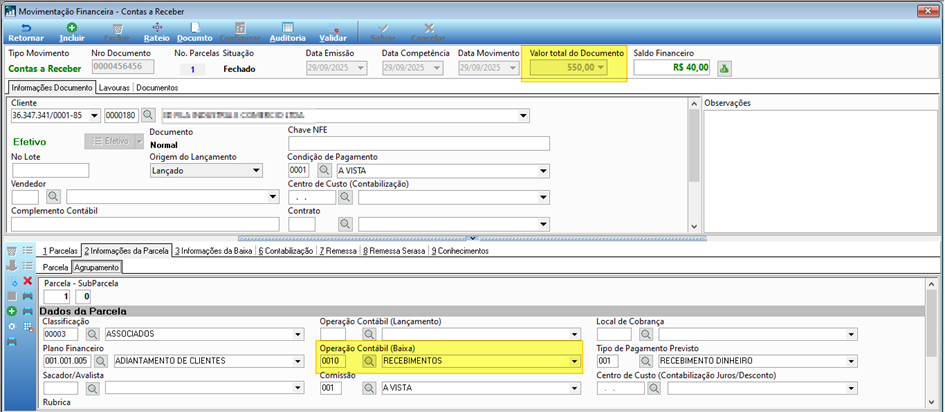The image size is (945, 412).
Task: Click green money icon beside Saldo Financeiro
Action: (724, 69)
